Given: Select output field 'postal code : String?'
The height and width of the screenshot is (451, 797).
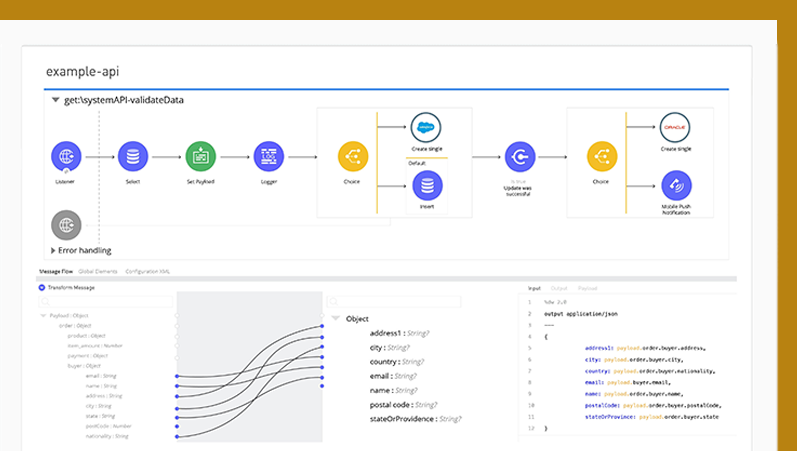Looking at the screenshot, I should (403, 405).
